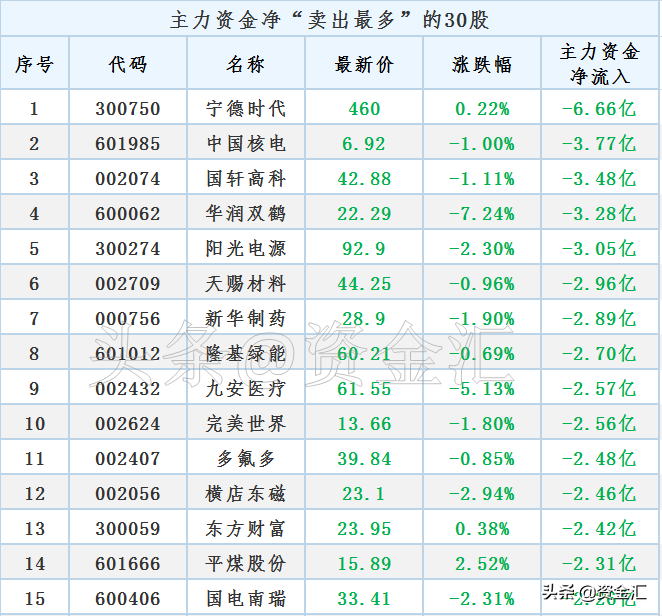This screenshot has height=616, width=662.
Task: Select stock code 601985
Action: coord(128,144)
